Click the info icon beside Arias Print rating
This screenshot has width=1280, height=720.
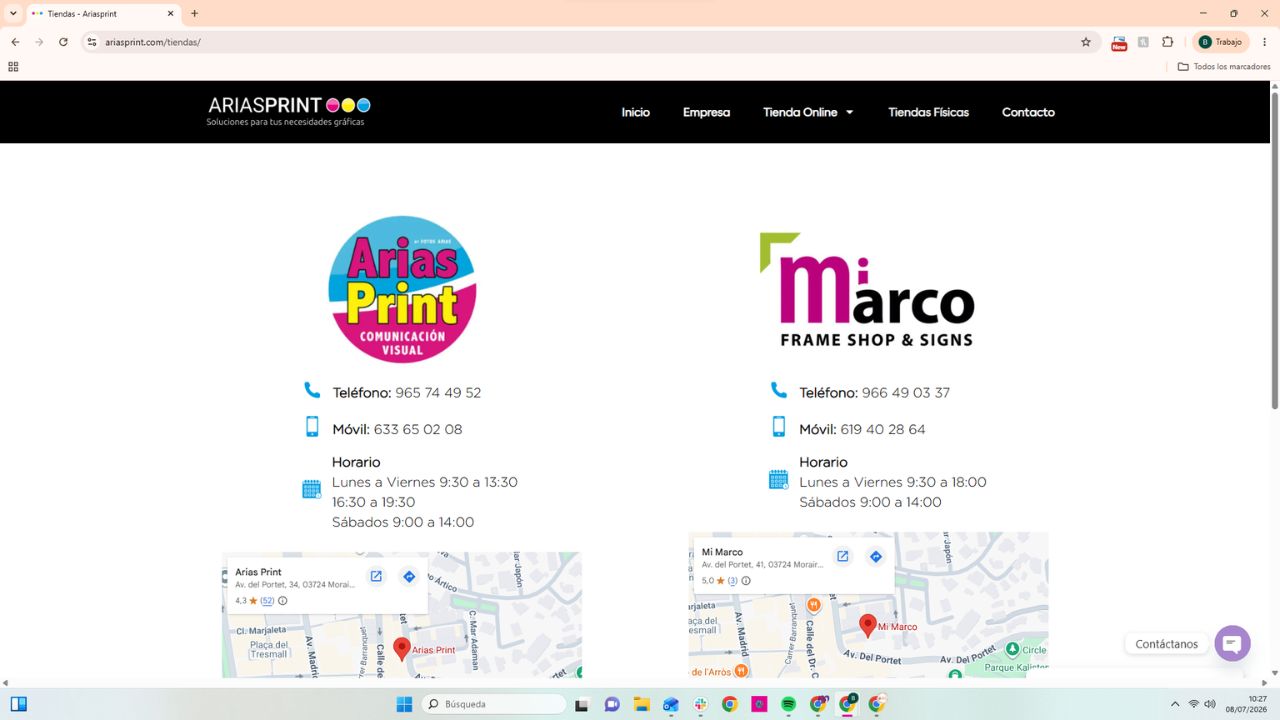tap(282, 601)
